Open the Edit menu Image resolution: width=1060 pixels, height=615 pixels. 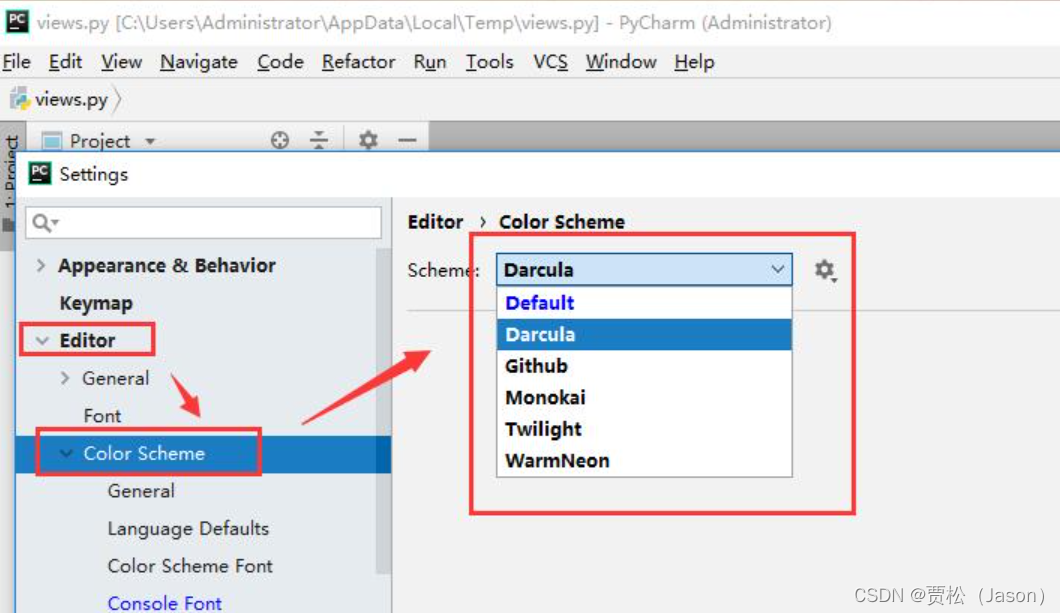click(65, 62)
